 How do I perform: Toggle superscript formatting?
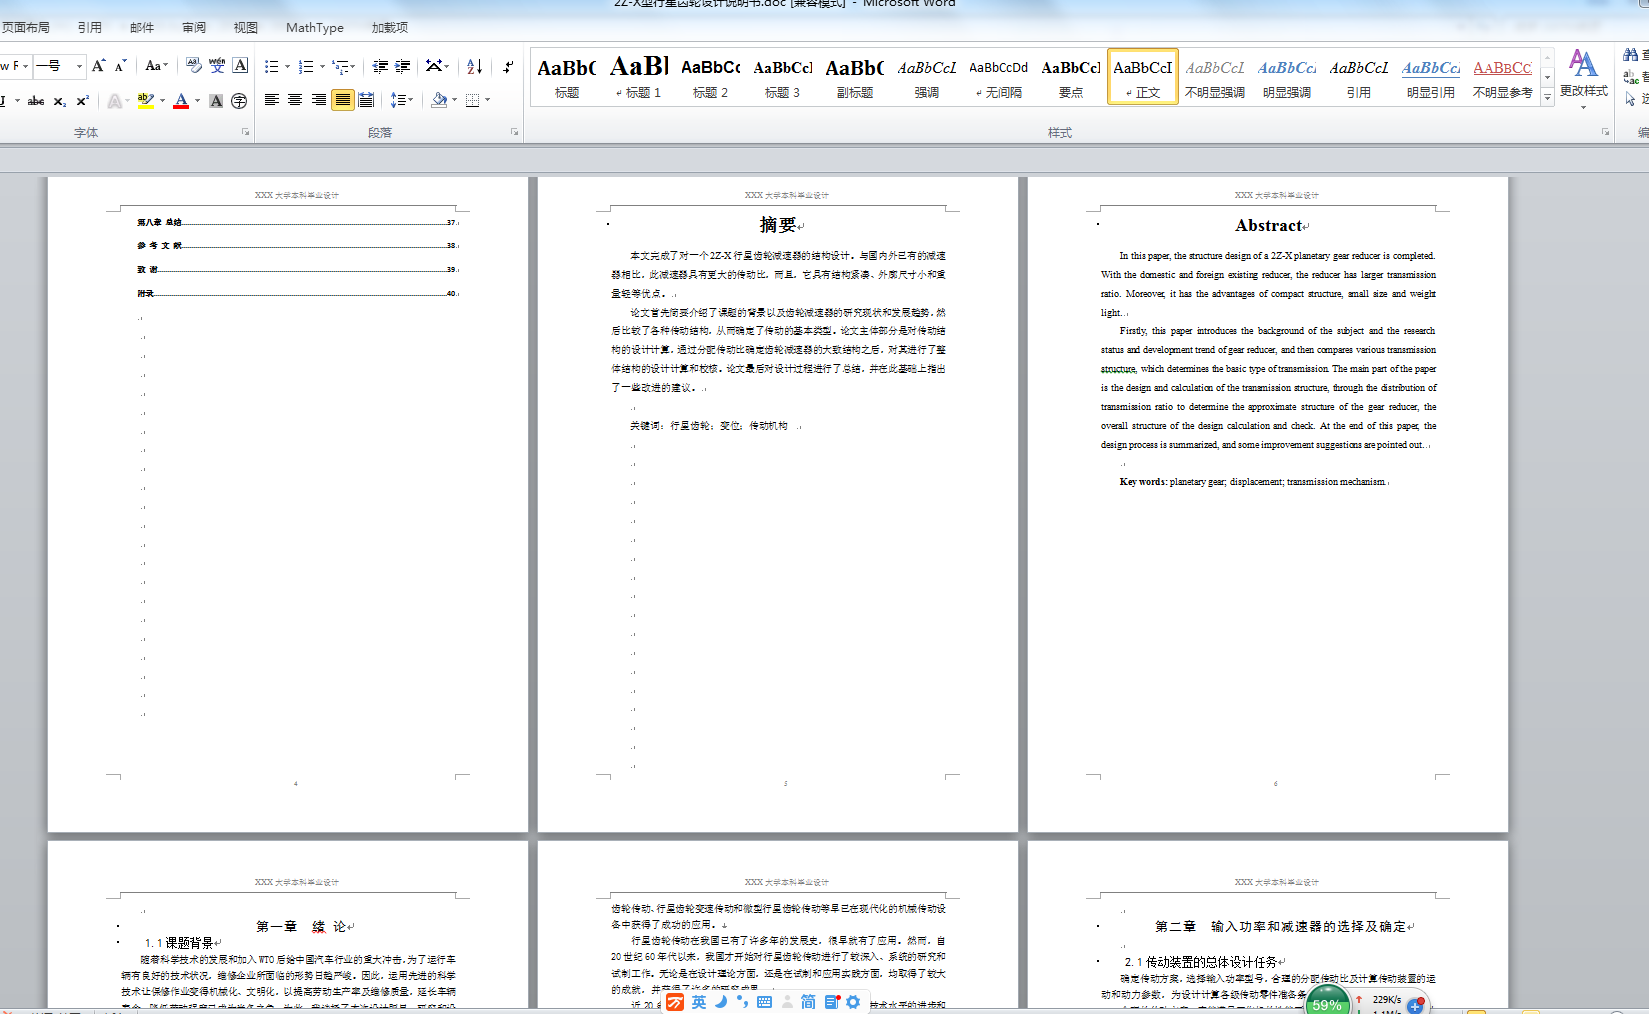(x=83, y=100)
